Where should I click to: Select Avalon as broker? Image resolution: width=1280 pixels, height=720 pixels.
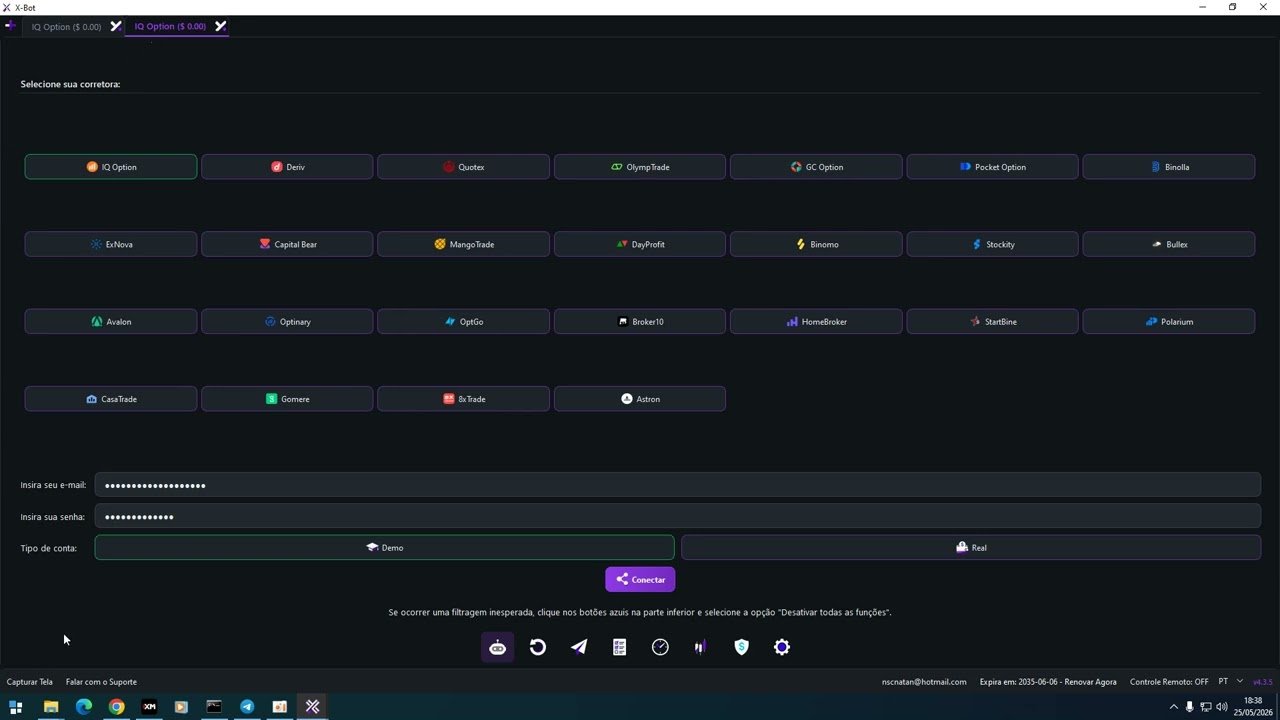[111, 322]
